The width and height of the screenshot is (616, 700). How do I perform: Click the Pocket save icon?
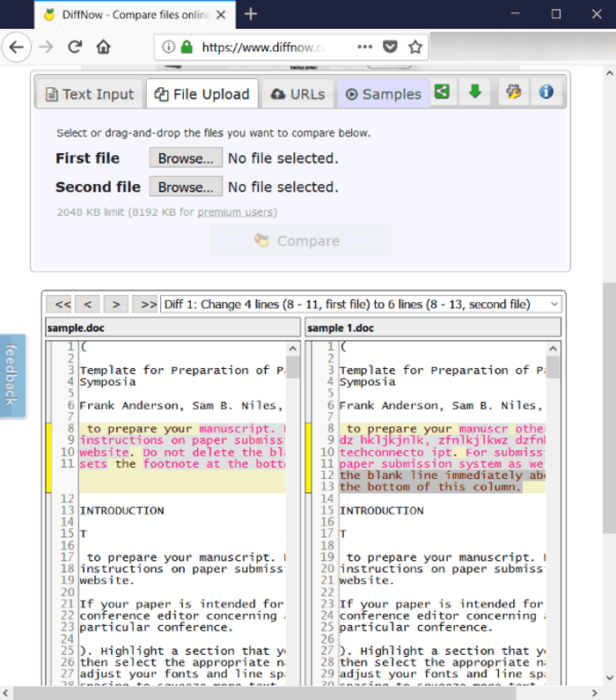tap(391, 47)
